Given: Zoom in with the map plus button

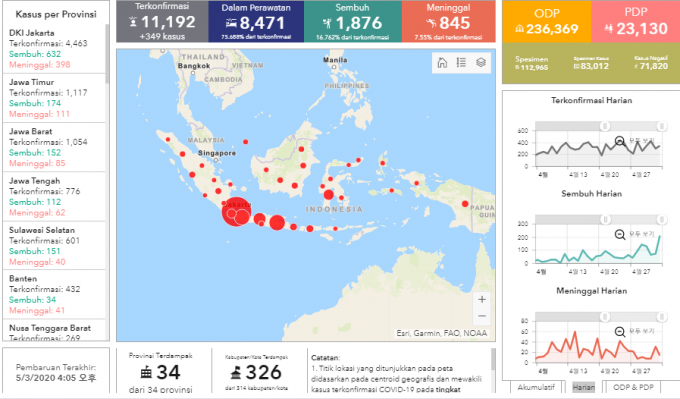Looking at the screenshot, I should 482,299.
